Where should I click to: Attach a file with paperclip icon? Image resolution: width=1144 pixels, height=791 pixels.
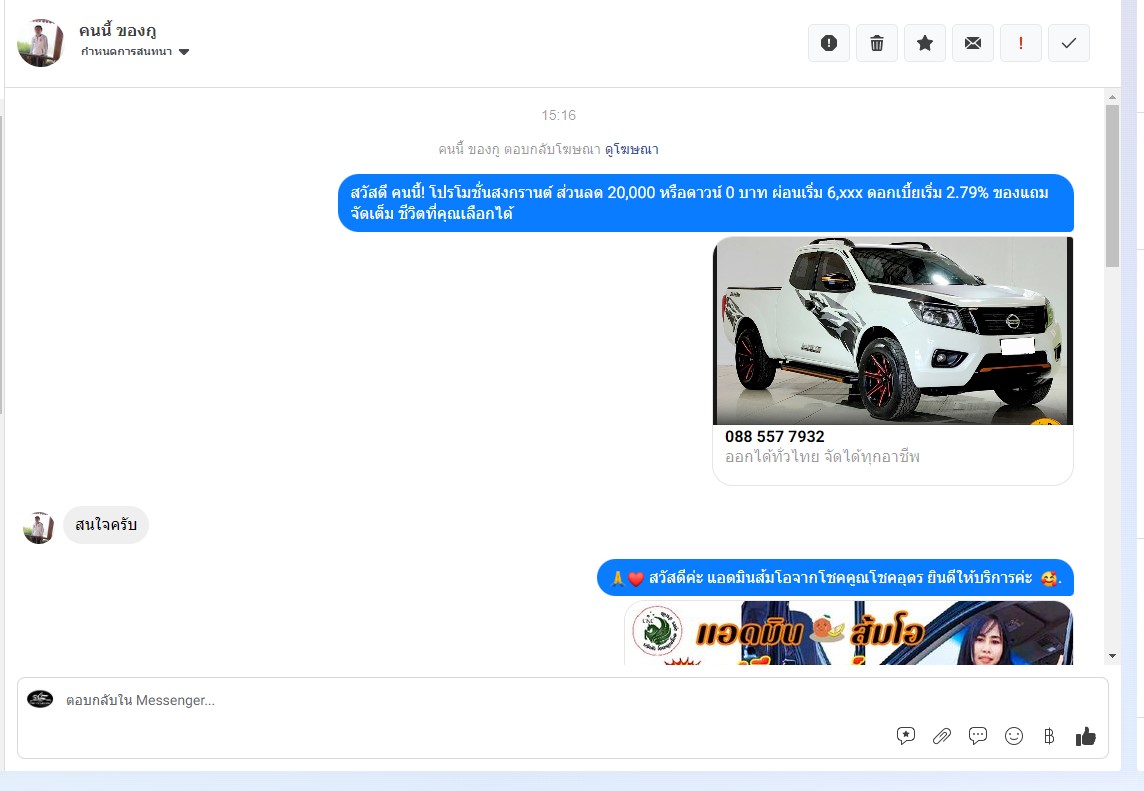pos(942,736)
